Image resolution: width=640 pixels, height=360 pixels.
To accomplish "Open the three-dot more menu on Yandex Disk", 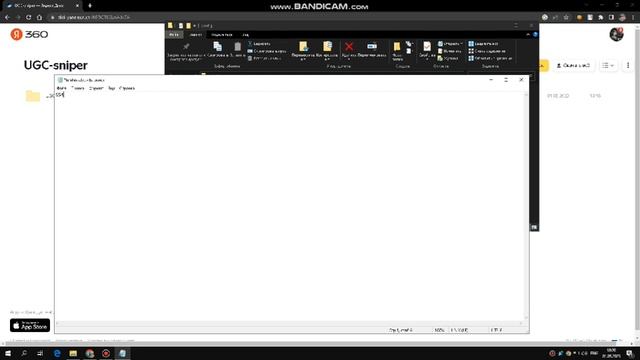I will [628, 65].
